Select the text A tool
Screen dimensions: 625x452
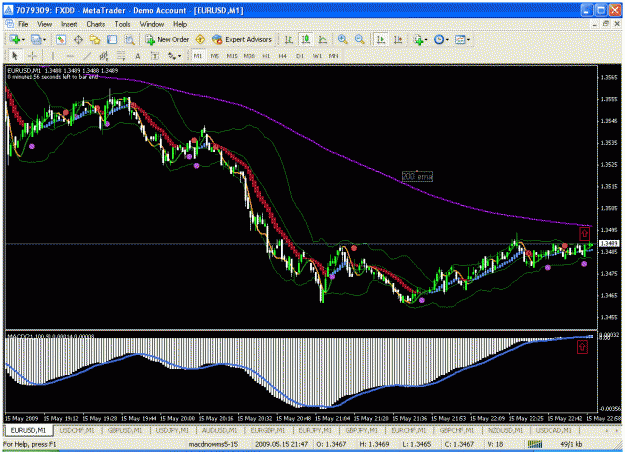[138, 56]
